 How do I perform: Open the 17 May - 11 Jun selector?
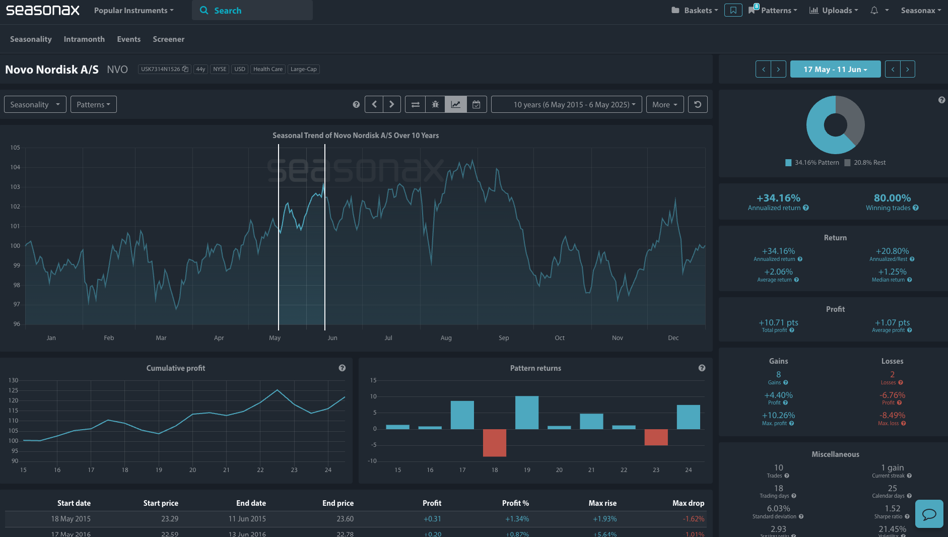coord(835,70)
